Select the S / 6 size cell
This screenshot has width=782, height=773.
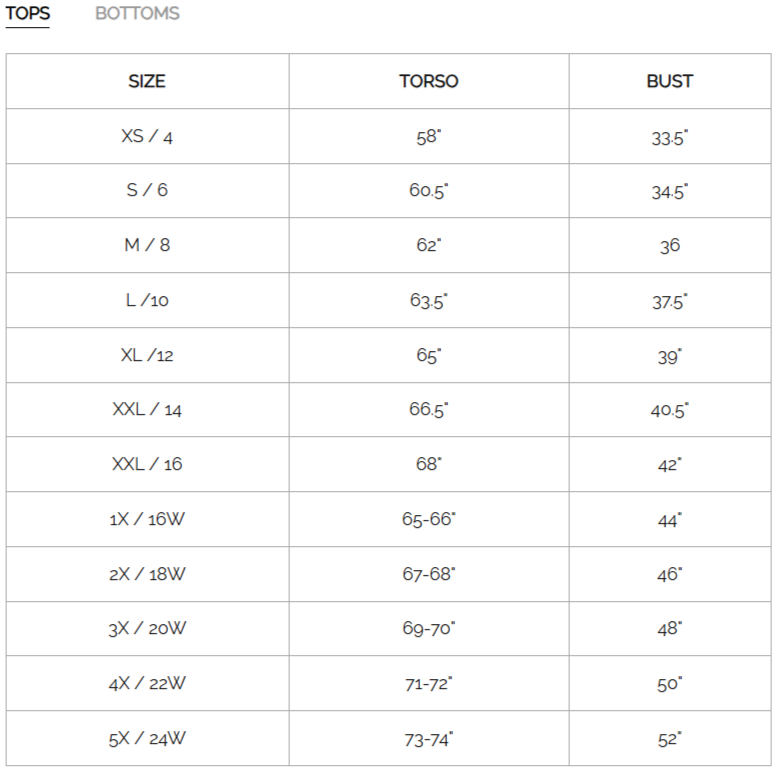147,190
